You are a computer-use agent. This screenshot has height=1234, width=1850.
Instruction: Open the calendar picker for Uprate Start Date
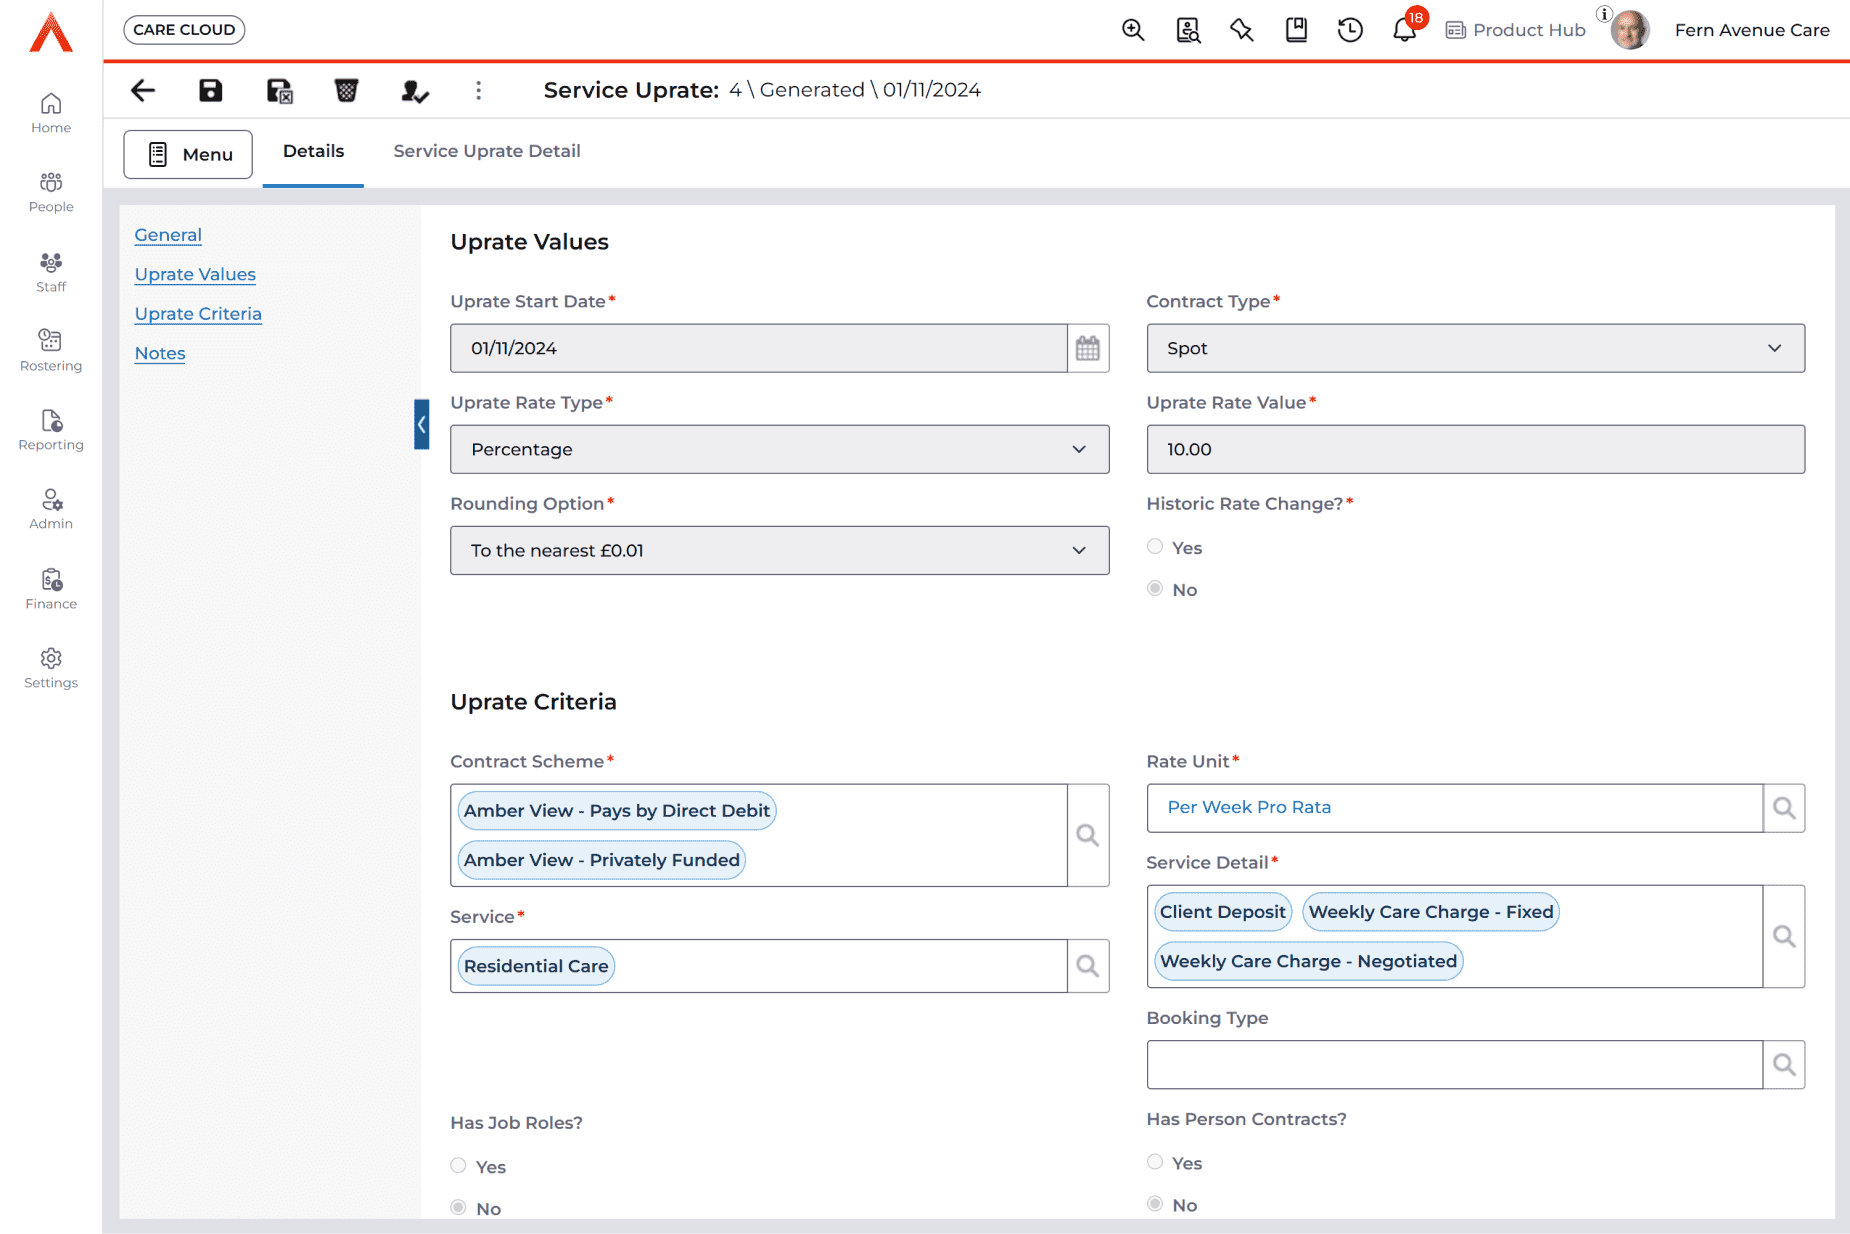pos(1088,349)
